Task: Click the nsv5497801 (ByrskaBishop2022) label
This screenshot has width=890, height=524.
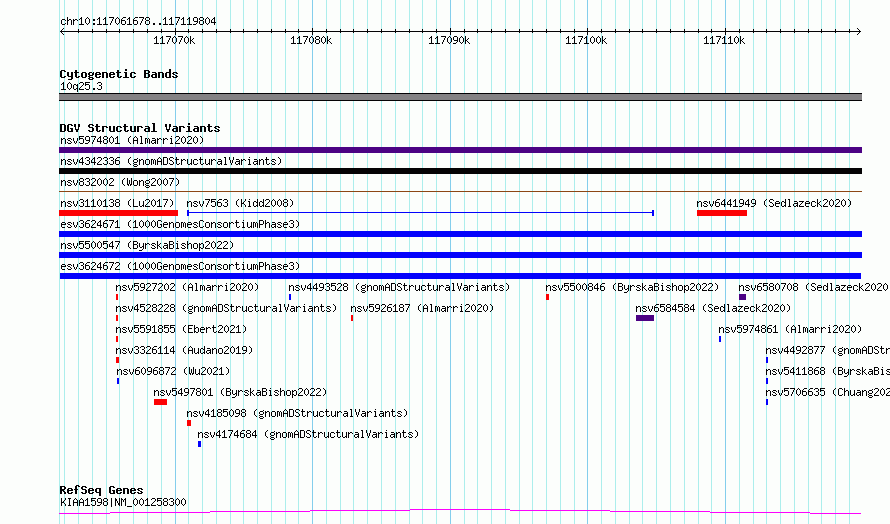Action: (x=240, y=392)
